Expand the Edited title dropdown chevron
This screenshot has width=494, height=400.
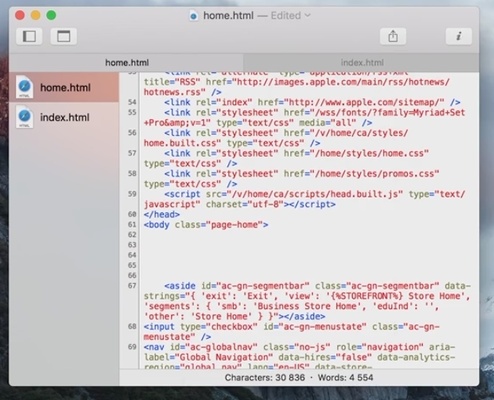pyautogui.click(x=307, y=15)
